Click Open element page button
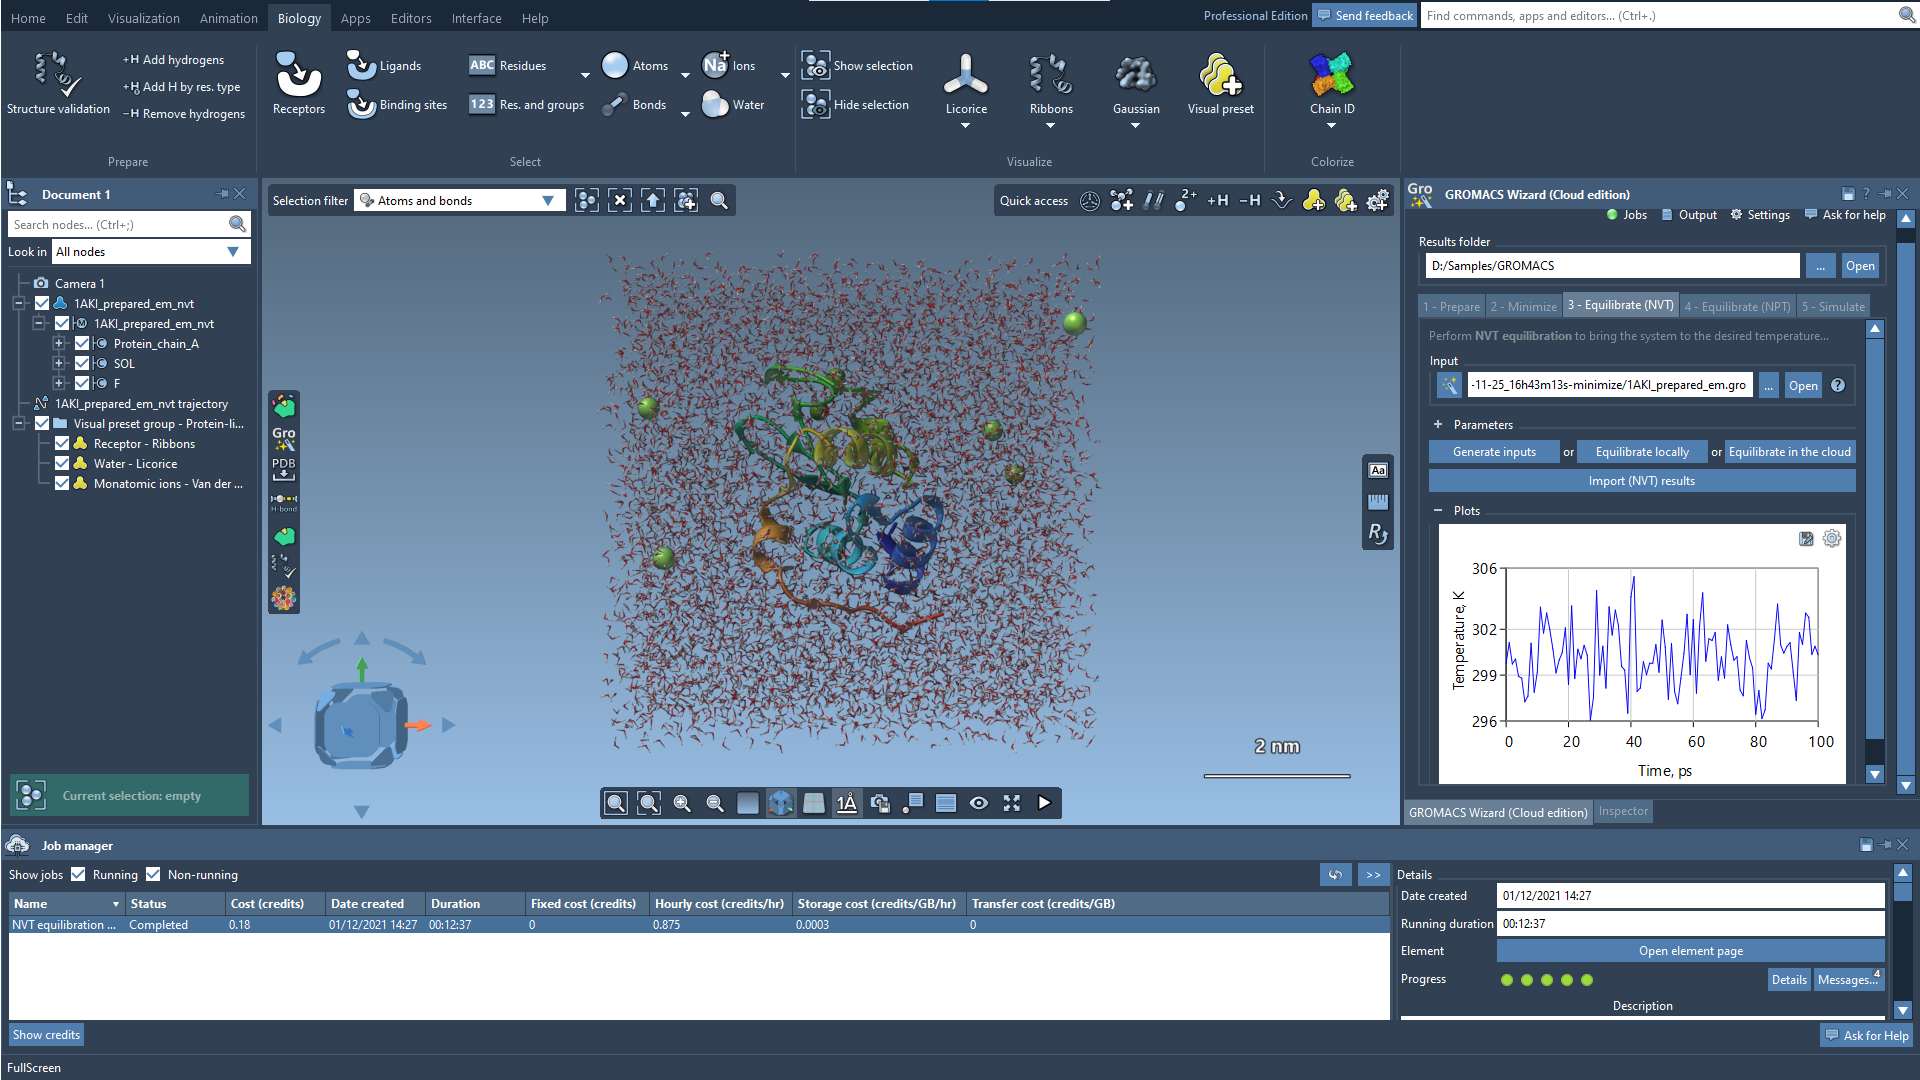This screenshot has width=1920, height=1080. click(1690, 951)
